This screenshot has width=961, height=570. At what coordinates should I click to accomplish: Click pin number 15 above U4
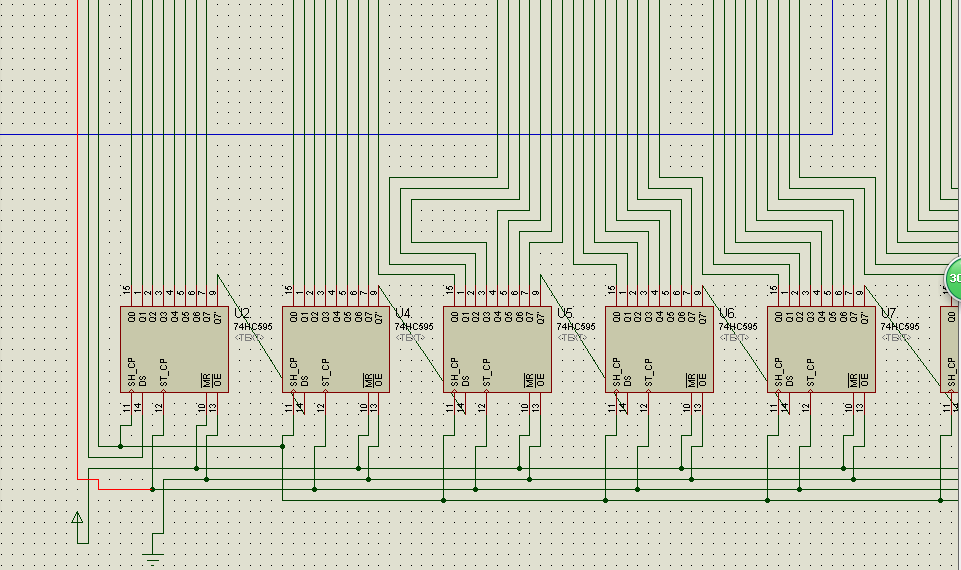coord(289,290)
